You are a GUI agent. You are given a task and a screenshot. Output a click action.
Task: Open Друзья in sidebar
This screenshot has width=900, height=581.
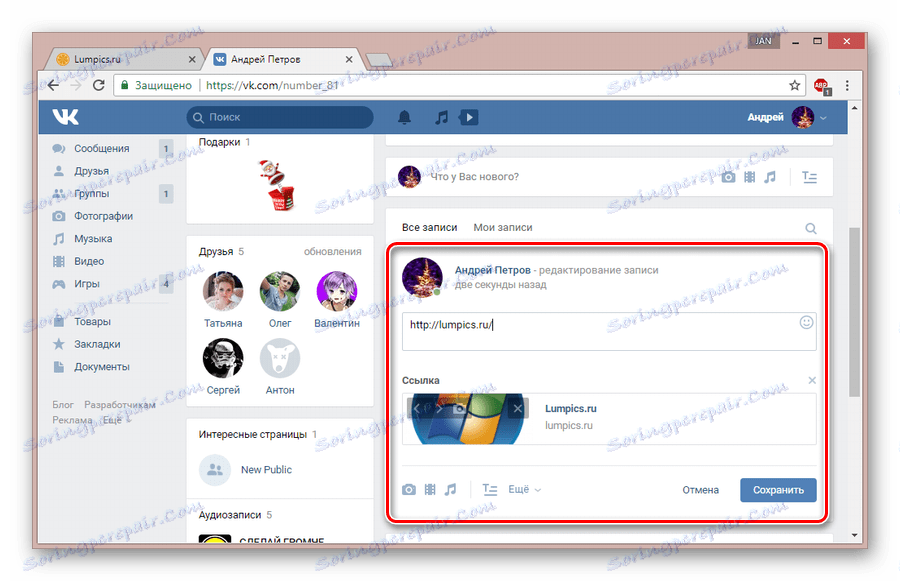pyautogui.click(x=91, y=171)
